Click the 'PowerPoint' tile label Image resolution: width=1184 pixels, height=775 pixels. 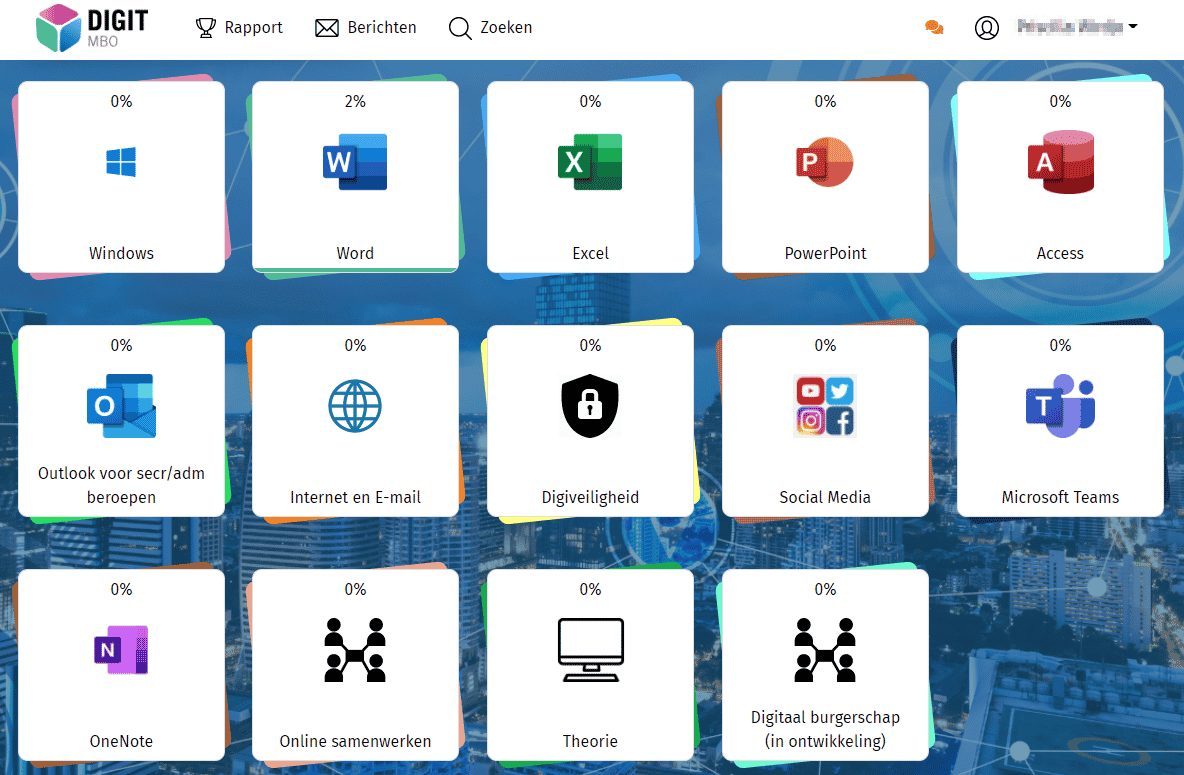tap(825, 253)
